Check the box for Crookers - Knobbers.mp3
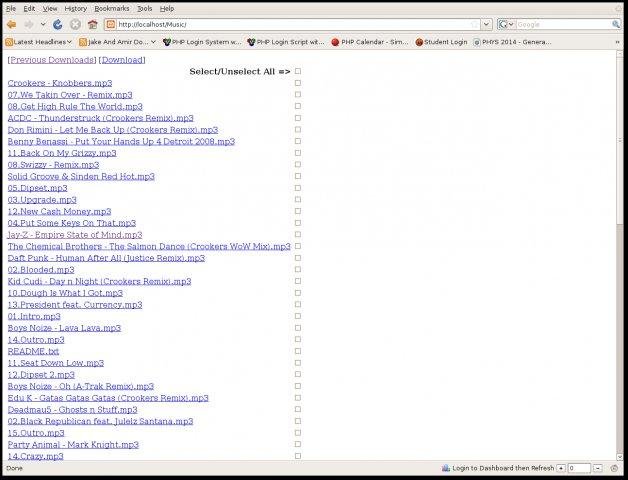628x480 pixels. pos(298,83)
